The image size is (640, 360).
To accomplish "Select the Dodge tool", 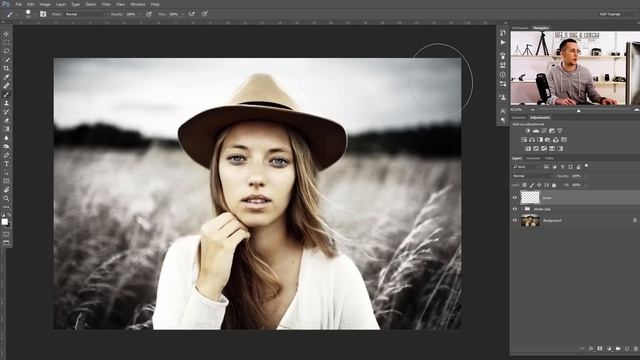I will tap(6, 146).
